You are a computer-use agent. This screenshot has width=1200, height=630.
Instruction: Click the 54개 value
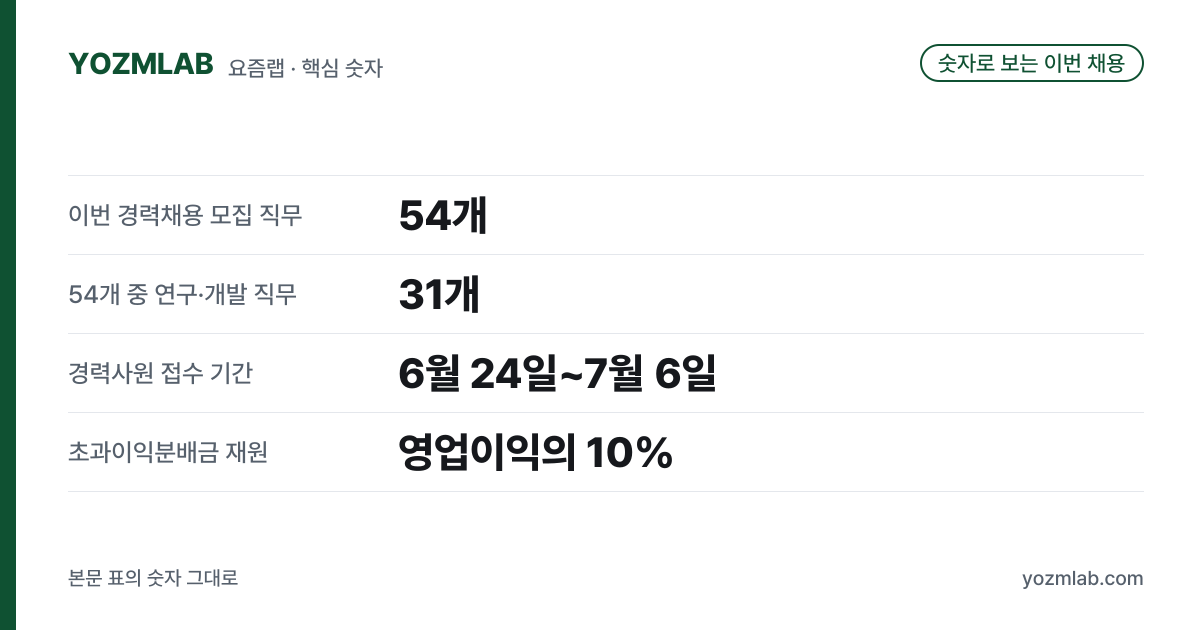click(x=442, y=216)
